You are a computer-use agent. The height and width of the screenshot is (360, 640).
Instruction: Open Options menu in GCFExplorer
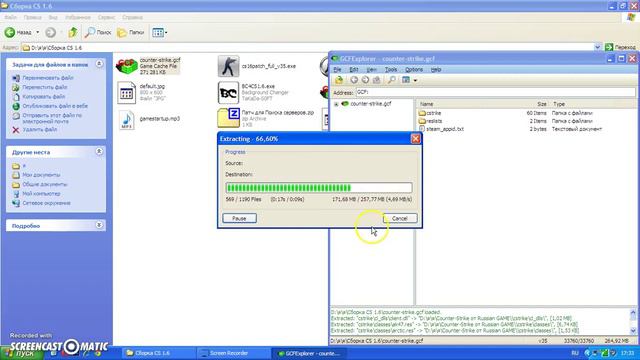[x=413, y=69]
